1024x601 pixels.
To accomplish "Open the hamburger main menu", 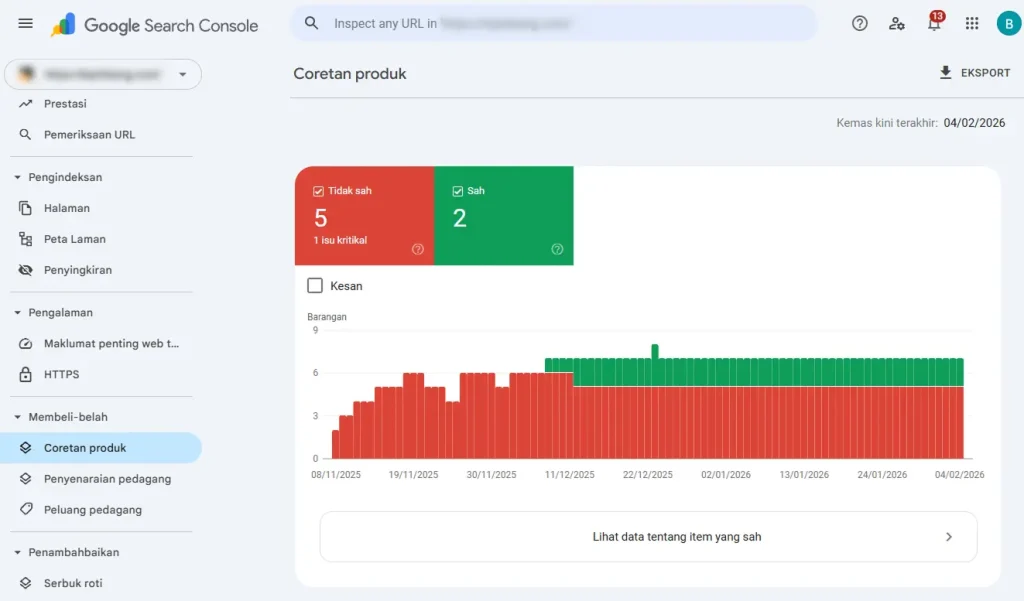I will point(26,24).
